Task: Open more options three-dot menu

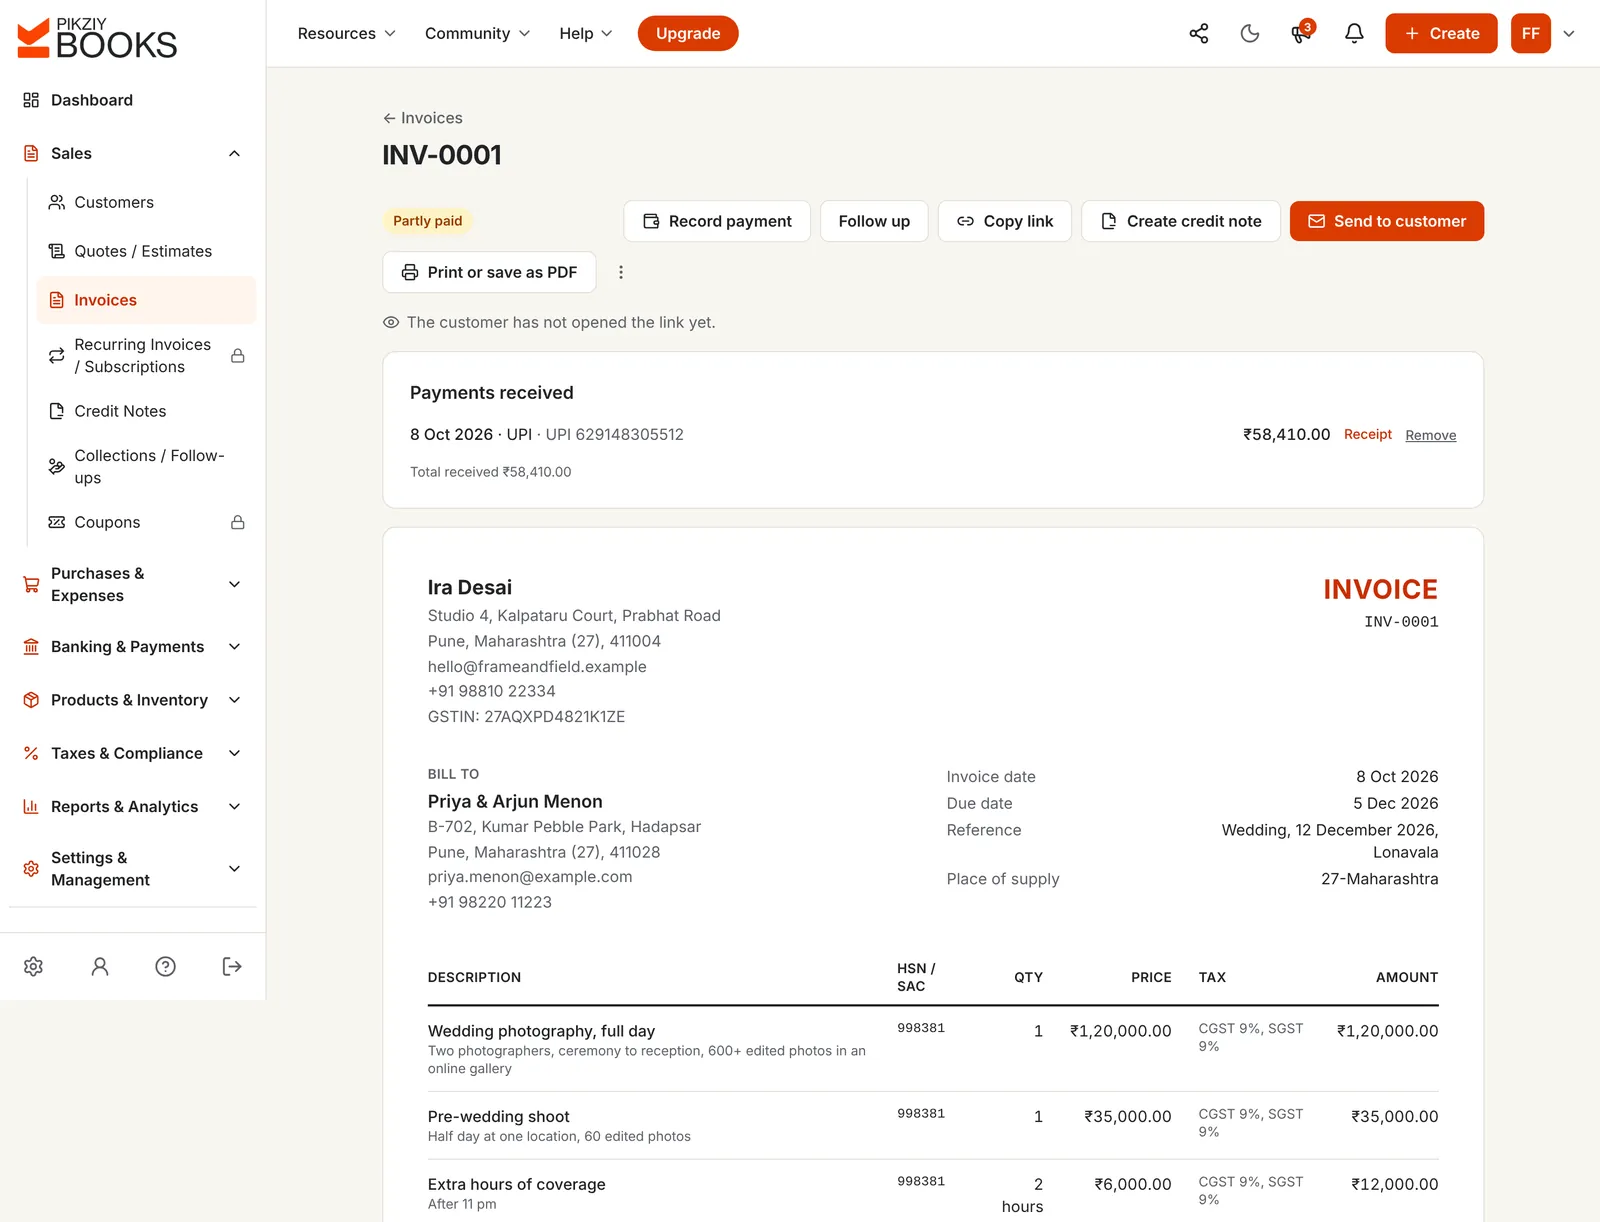Action: 621,272
